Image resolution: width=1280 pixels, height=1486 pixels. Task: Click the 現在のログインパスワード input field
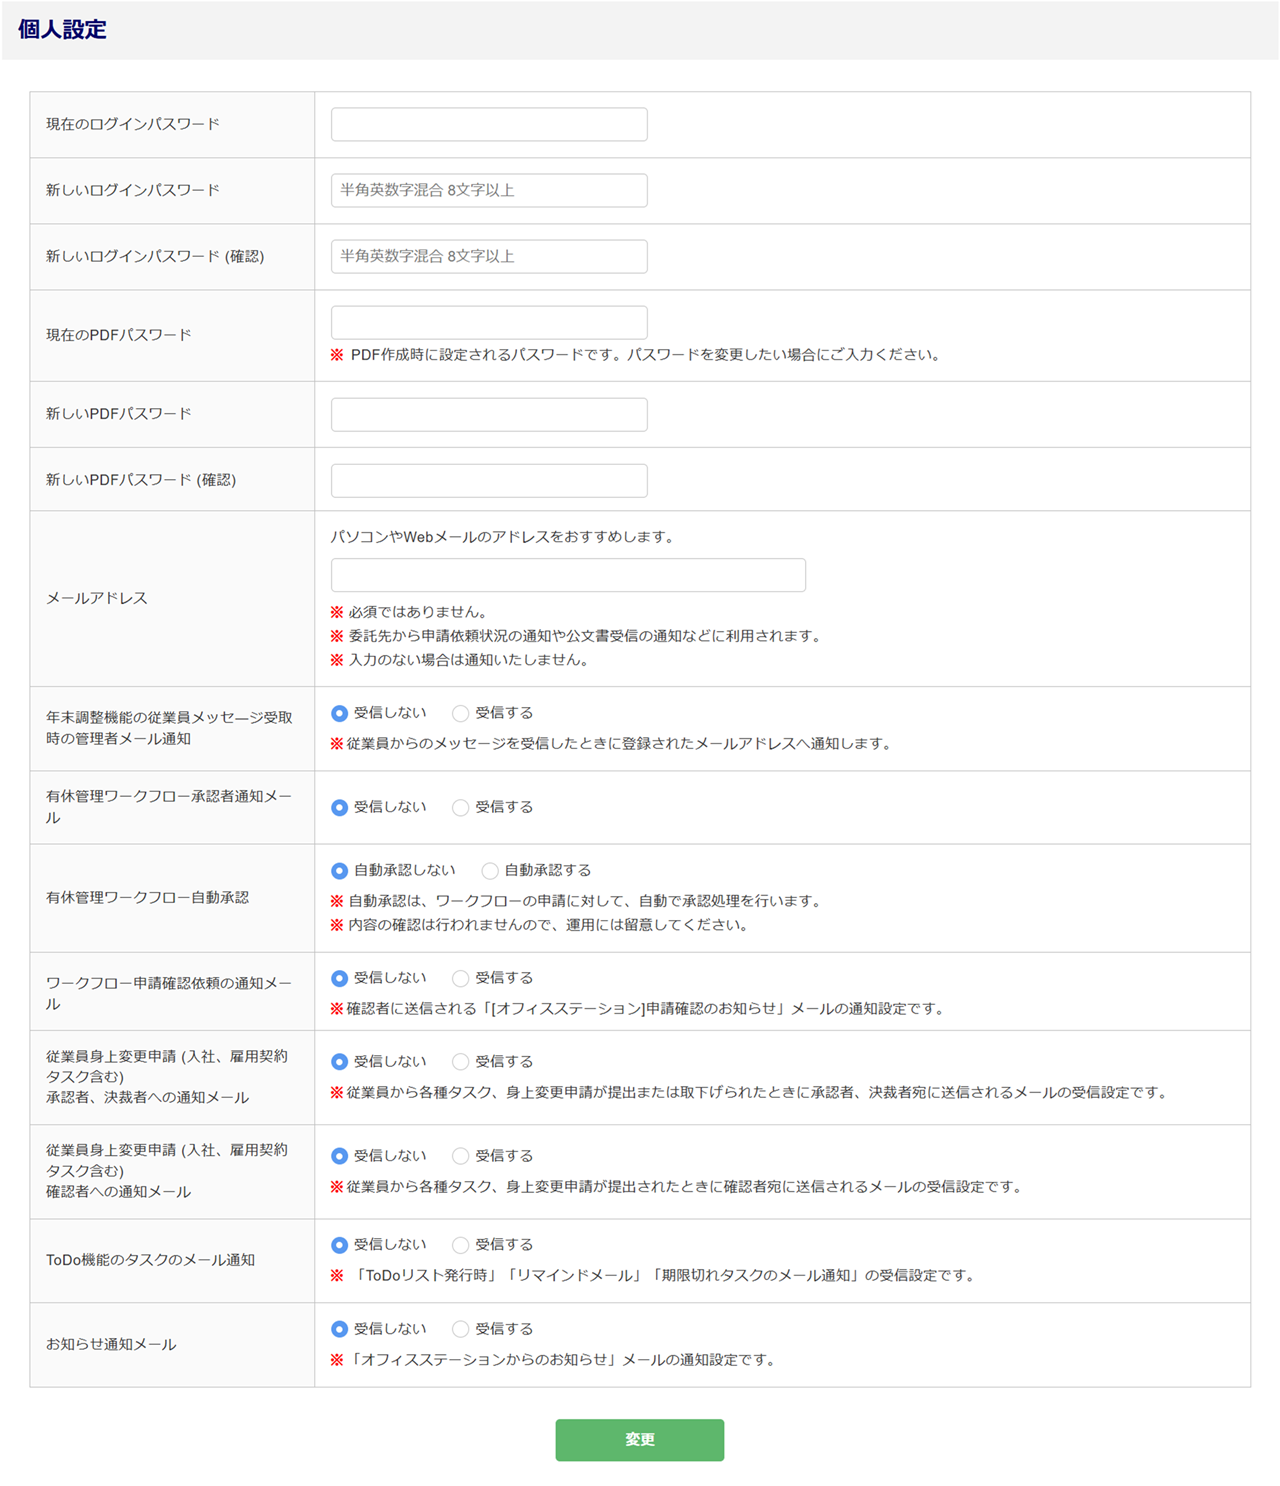489,125
